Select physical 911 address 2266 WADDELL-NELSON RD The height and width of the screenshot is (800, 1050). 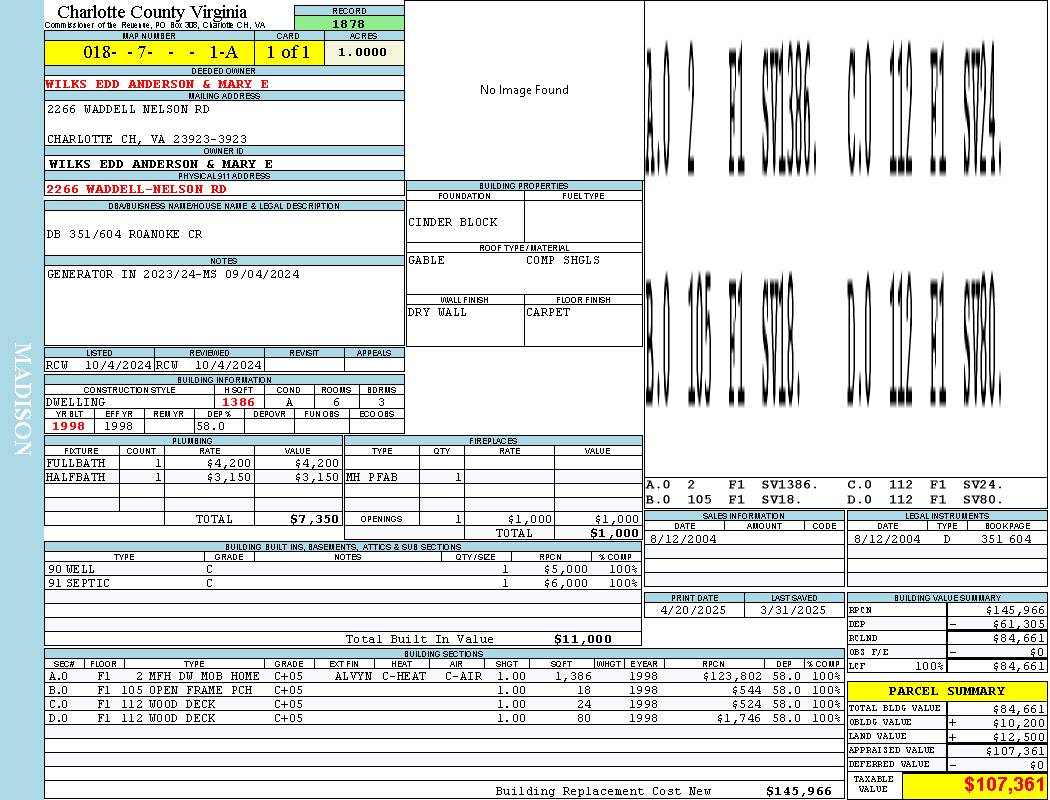tap(136, 189)
